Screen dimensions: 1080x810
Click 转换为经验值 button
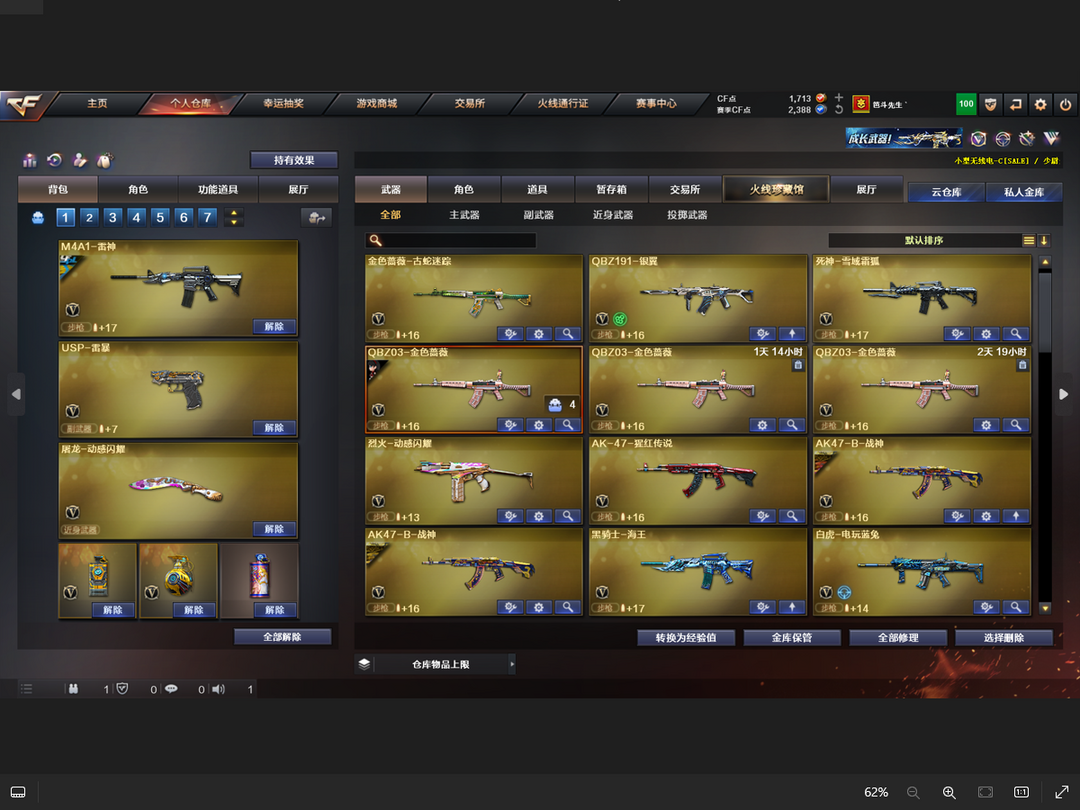pos(685,638)
